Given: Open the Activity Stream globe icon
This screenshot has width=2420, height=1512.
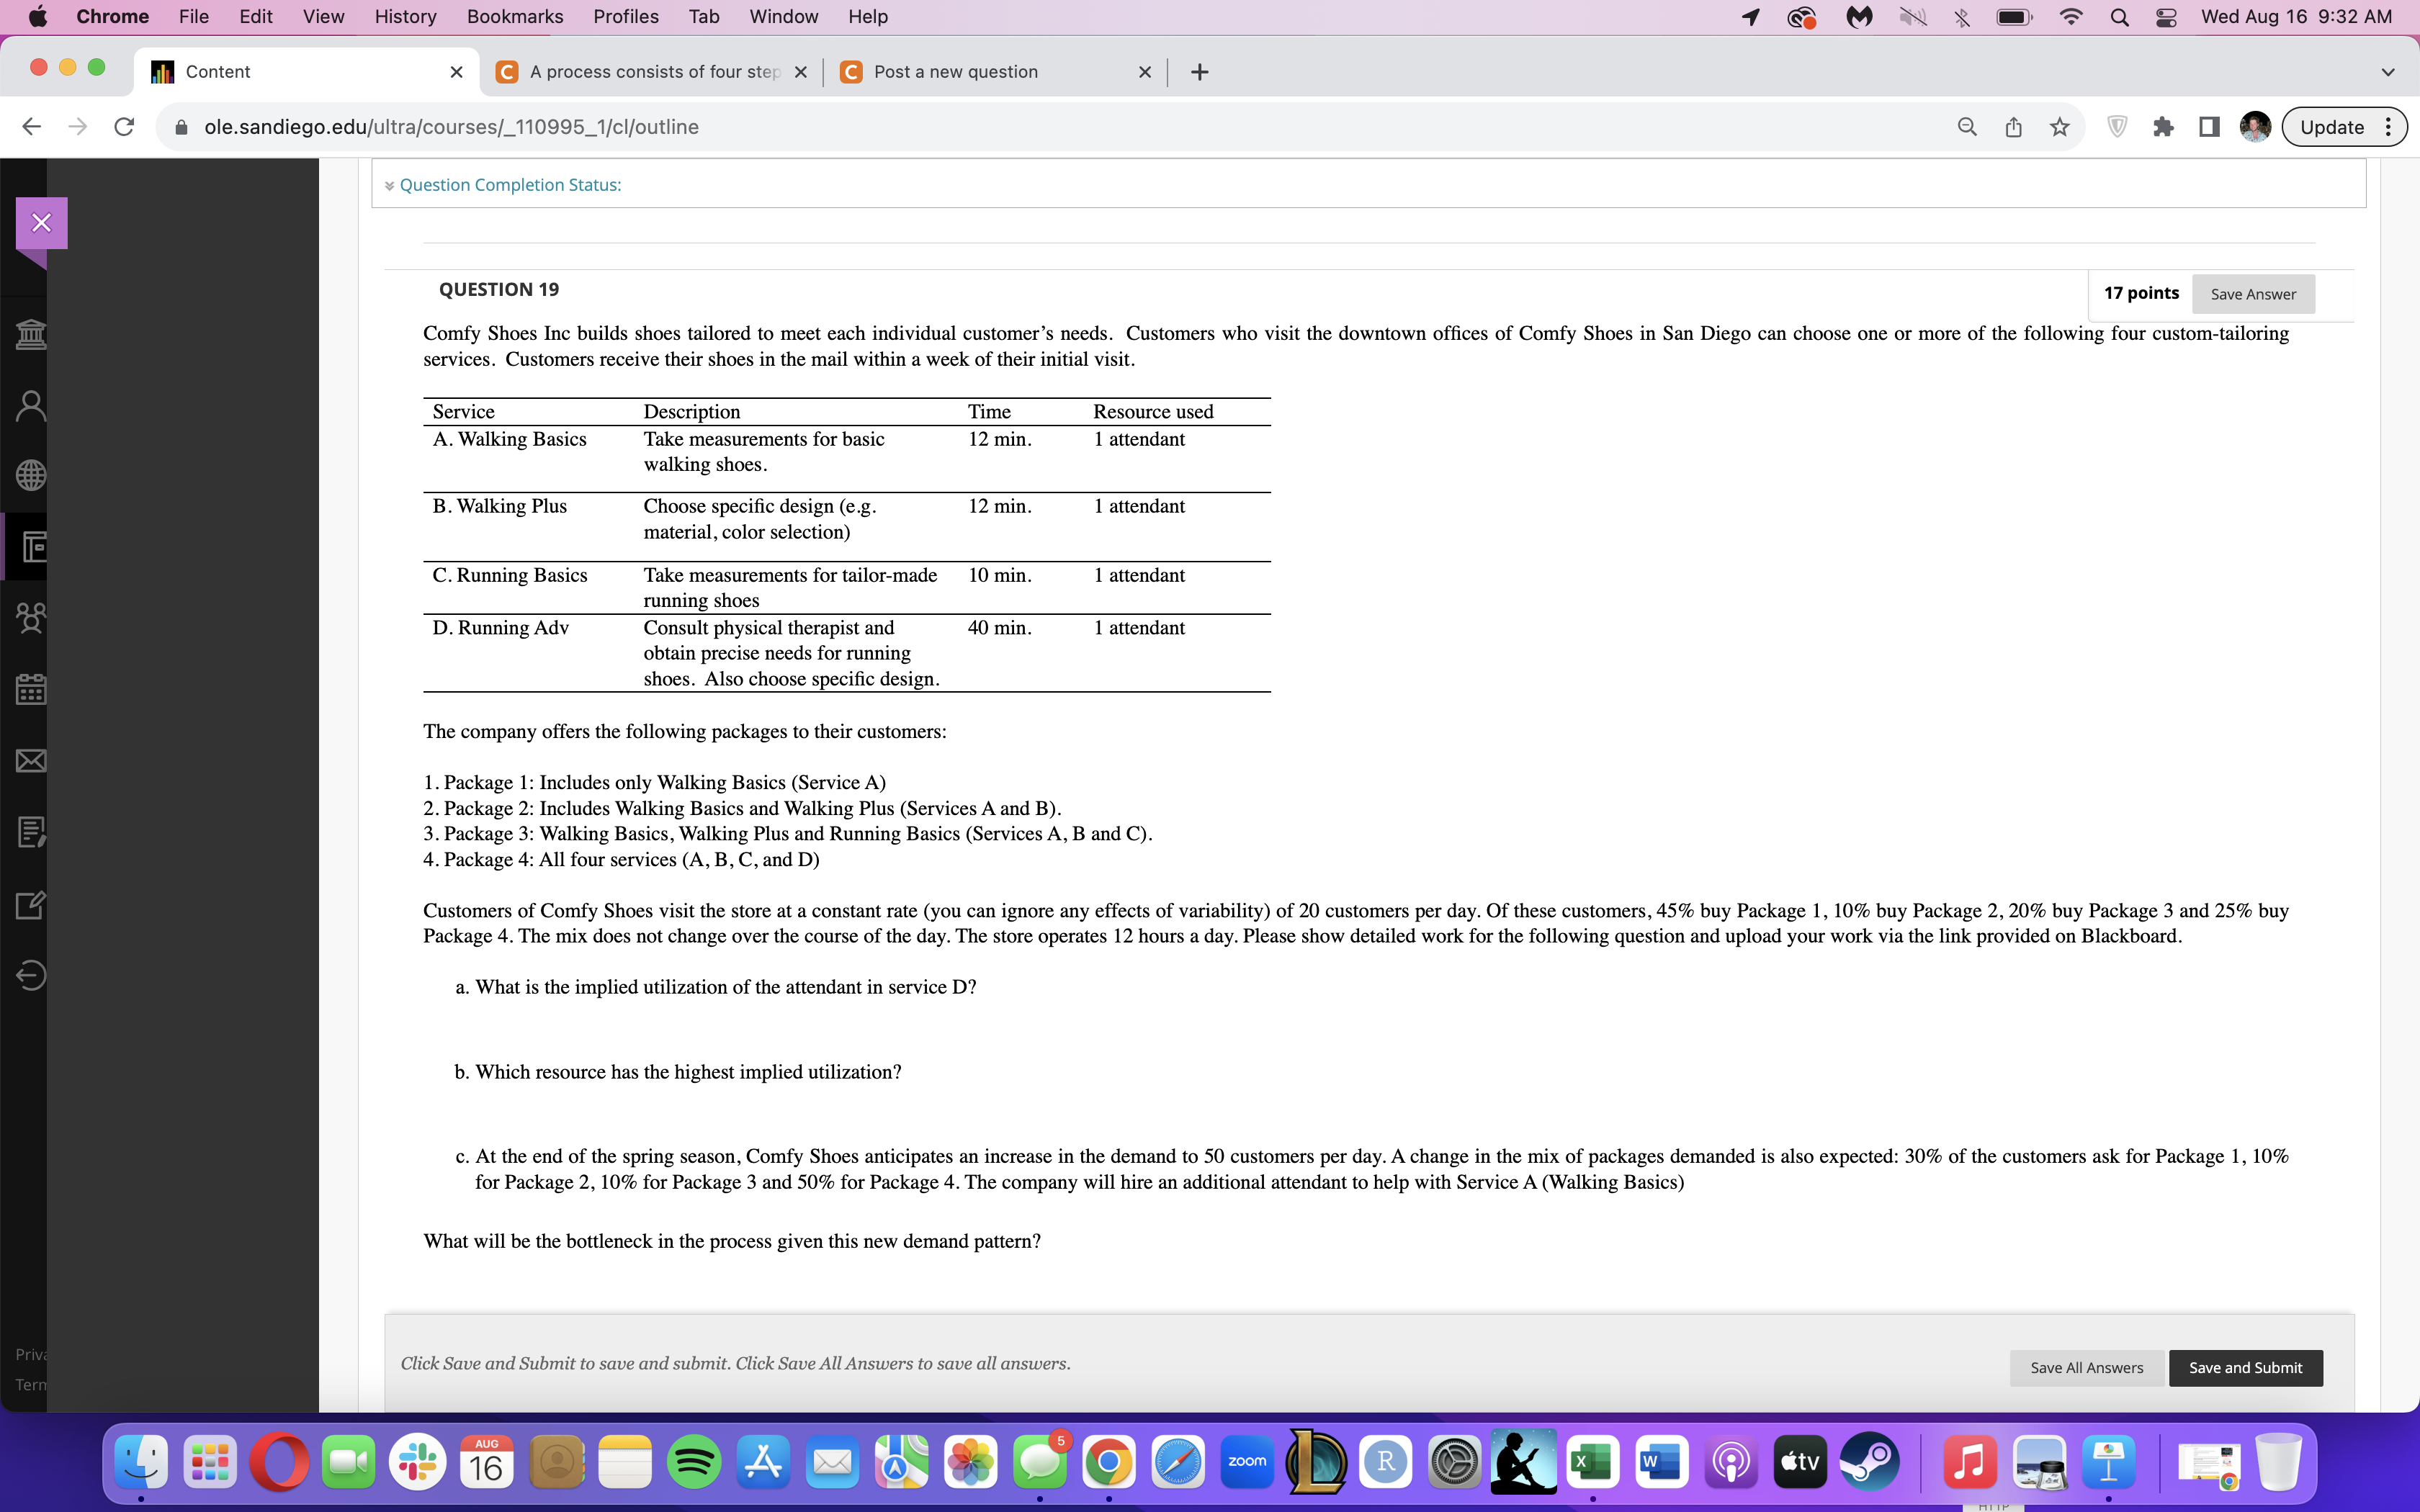Looking at the screenshot, I should pyautogui.click(x=31, y=475).
